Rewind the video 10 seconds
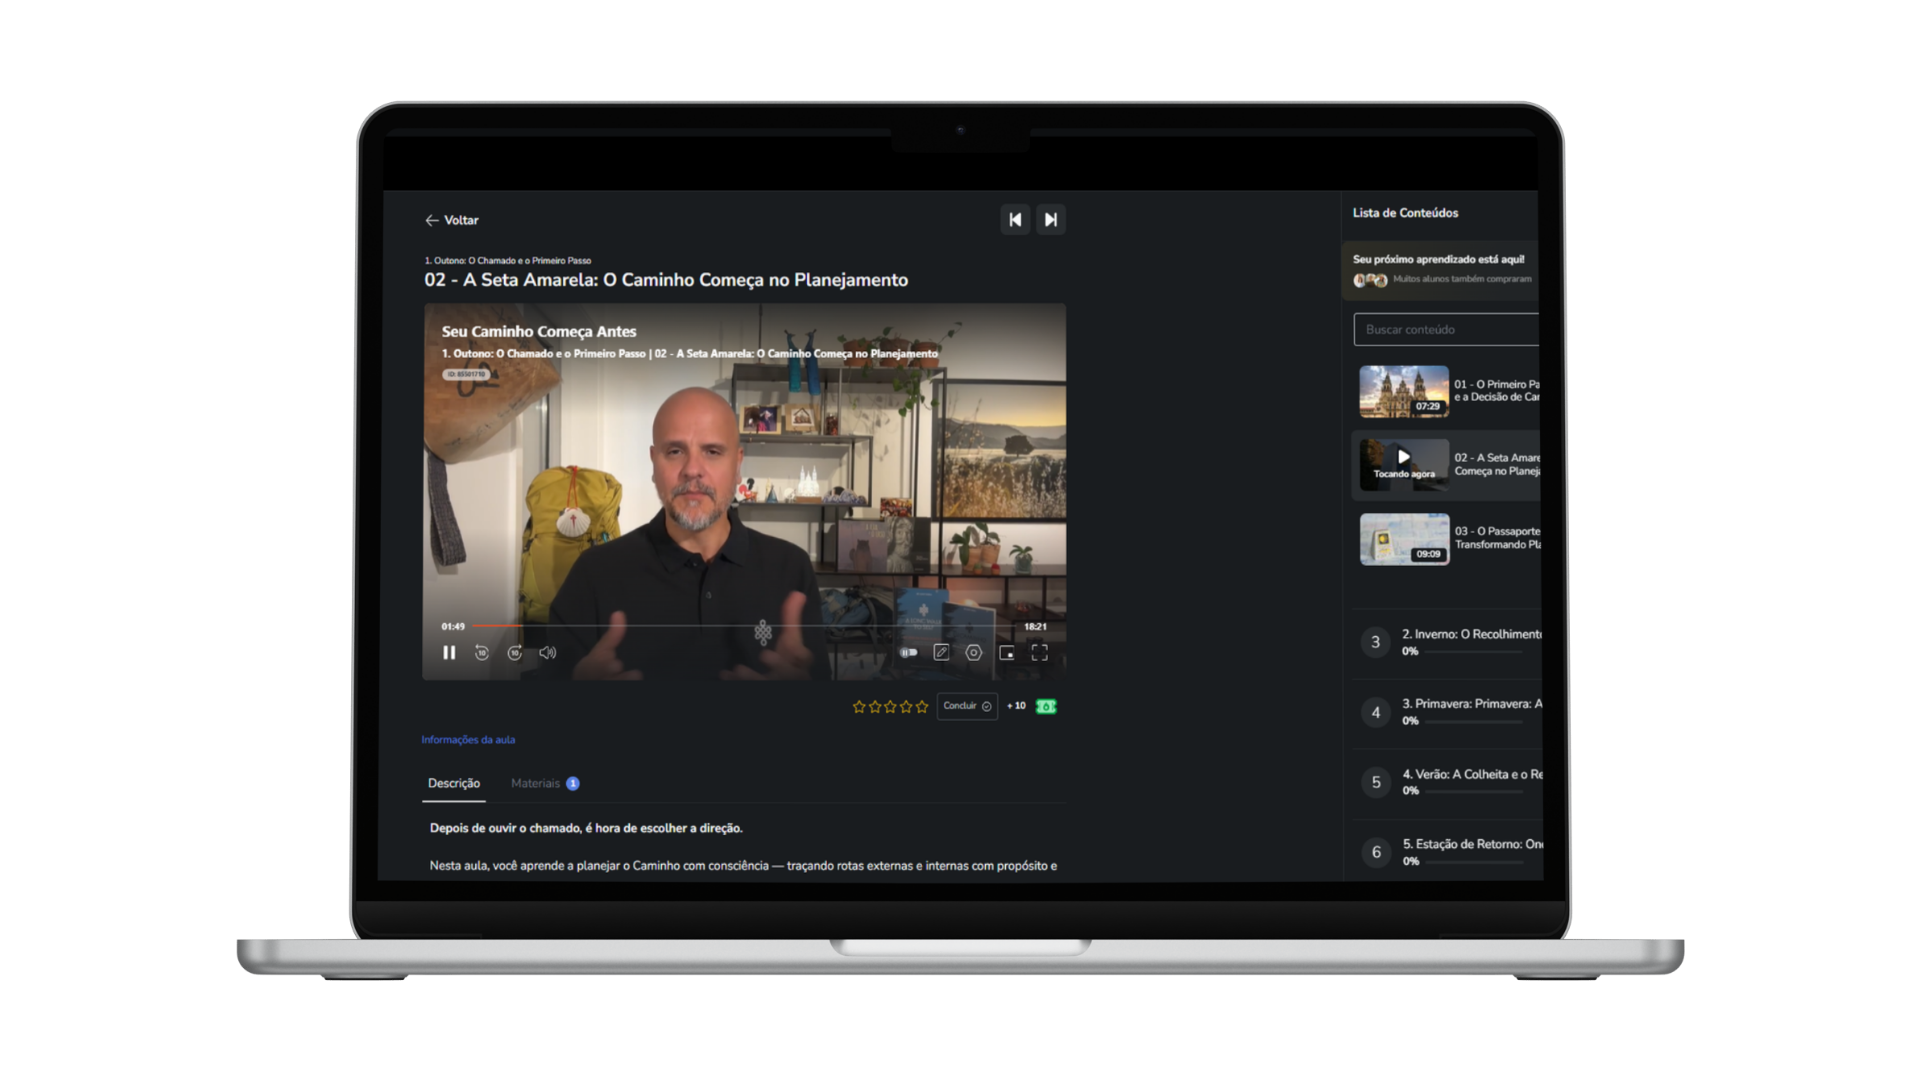 (x=482, y=652)
